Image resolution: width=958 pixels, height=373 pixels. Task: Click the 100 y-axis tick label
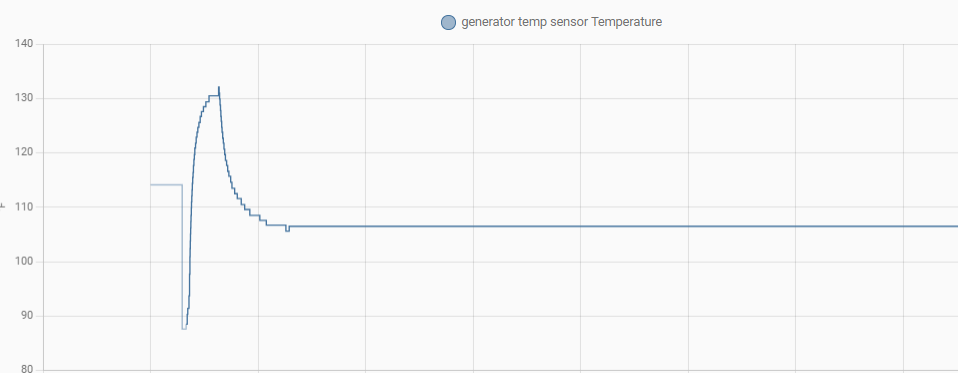click(25, 262)
